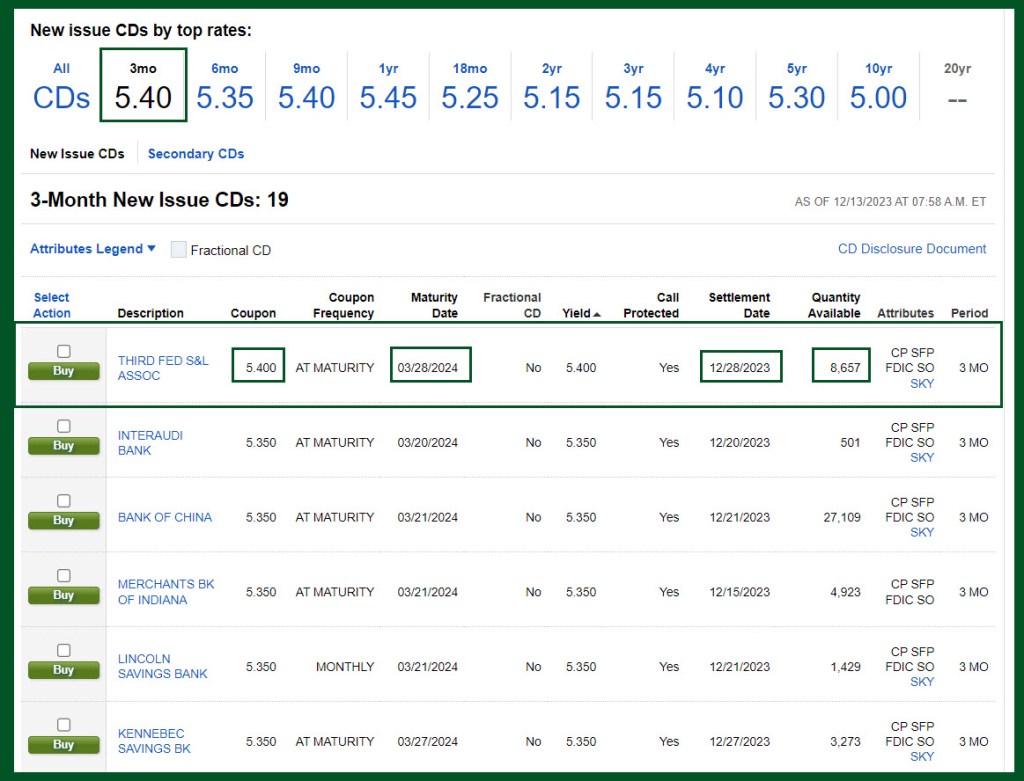This screenshot has height=781, width=1024.
Task: Open the Bank of China CD details
Action: pos(165,517)
